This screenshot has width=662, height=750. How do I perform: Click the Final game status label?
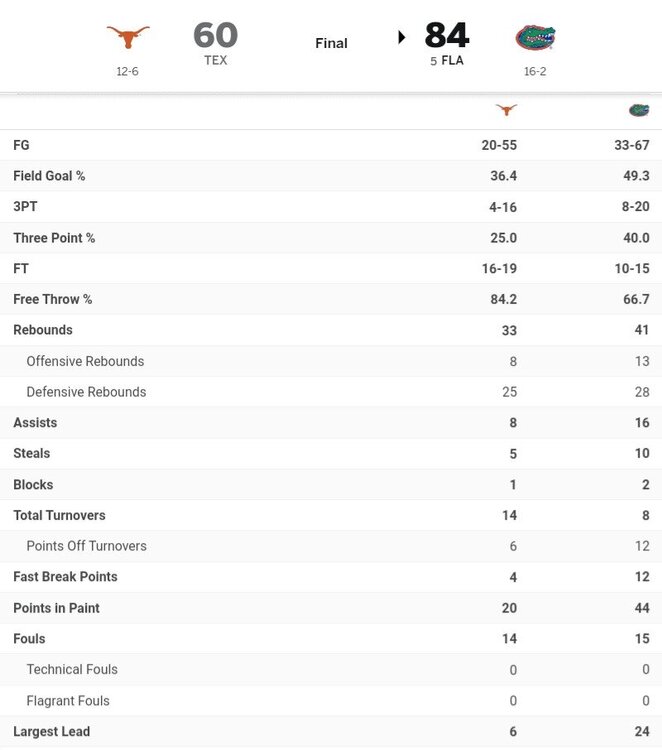tap(331, 43)
